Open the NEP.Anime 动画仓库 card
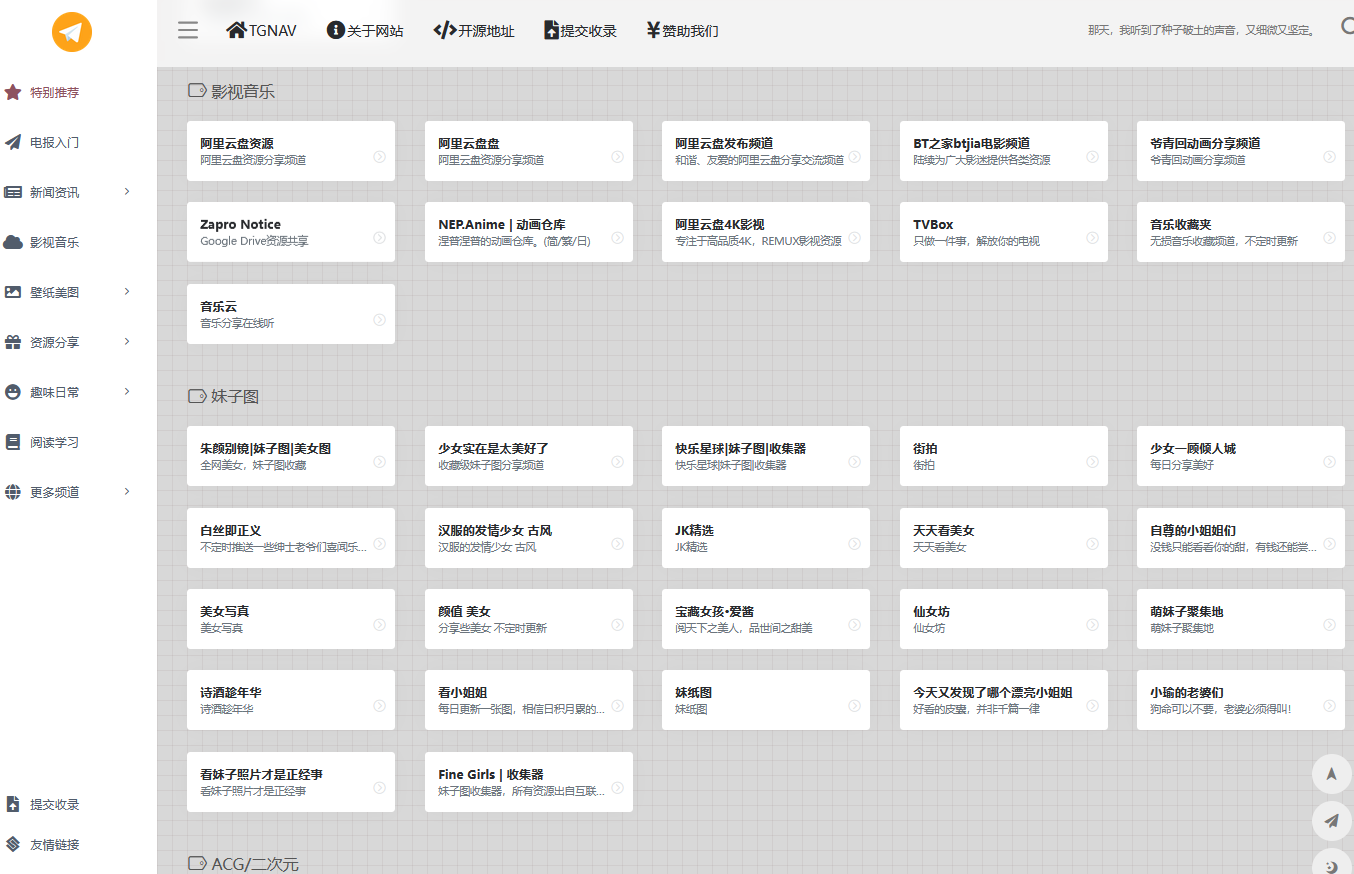Image resolution: width=1354 pixels, height=874 pixels. click(528, 232)
